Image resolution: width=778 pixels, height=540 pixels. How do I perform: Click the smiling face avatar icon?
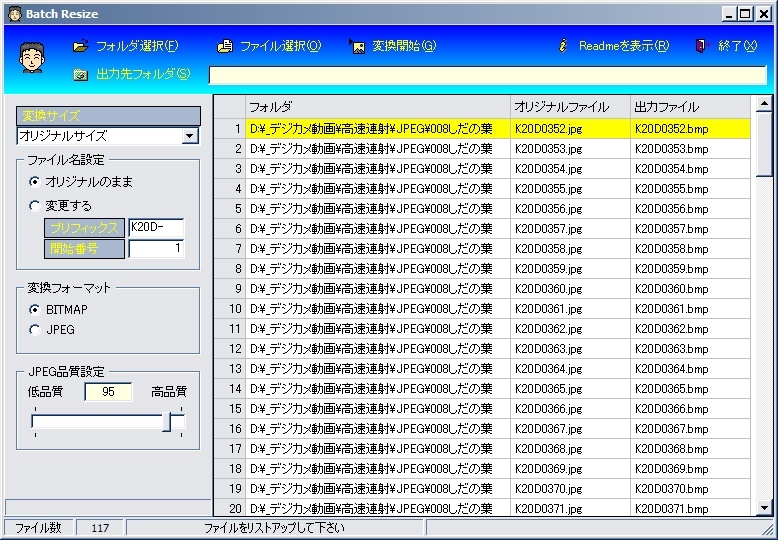coord(32,58)
